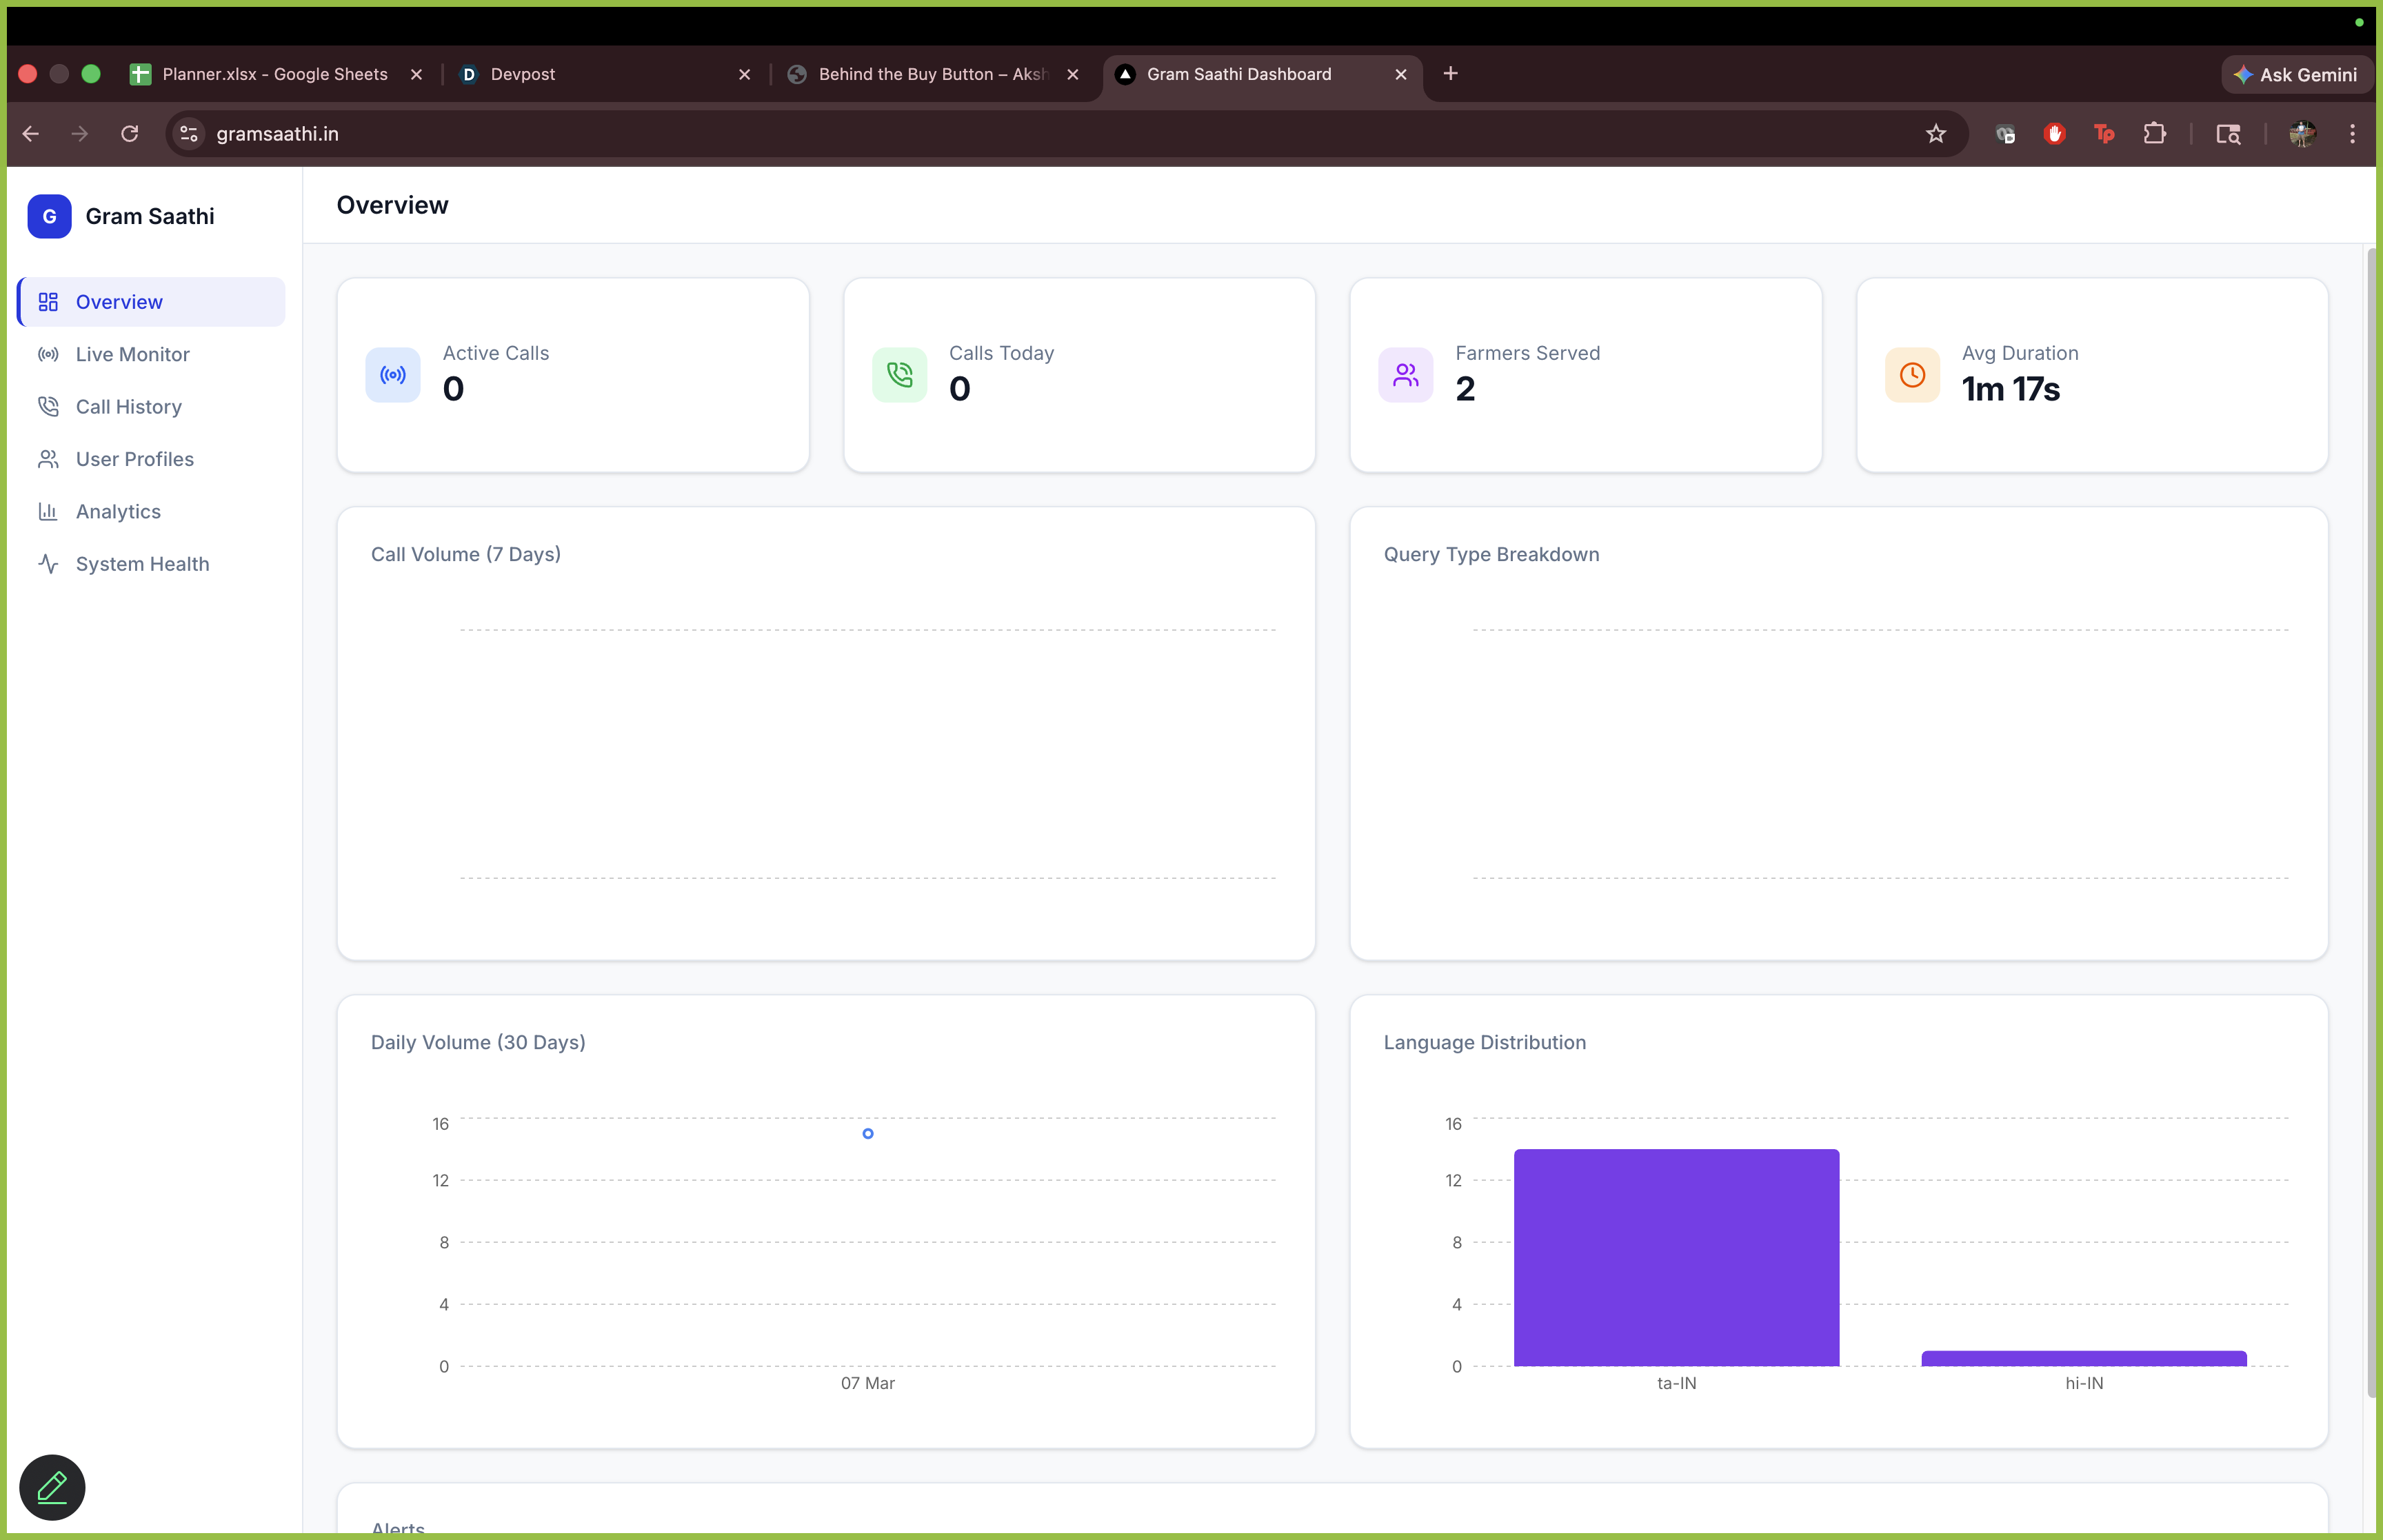Click the Calls Today phone icon
This screenshot has height=1540, width=2383.
[x=899, y=375]
